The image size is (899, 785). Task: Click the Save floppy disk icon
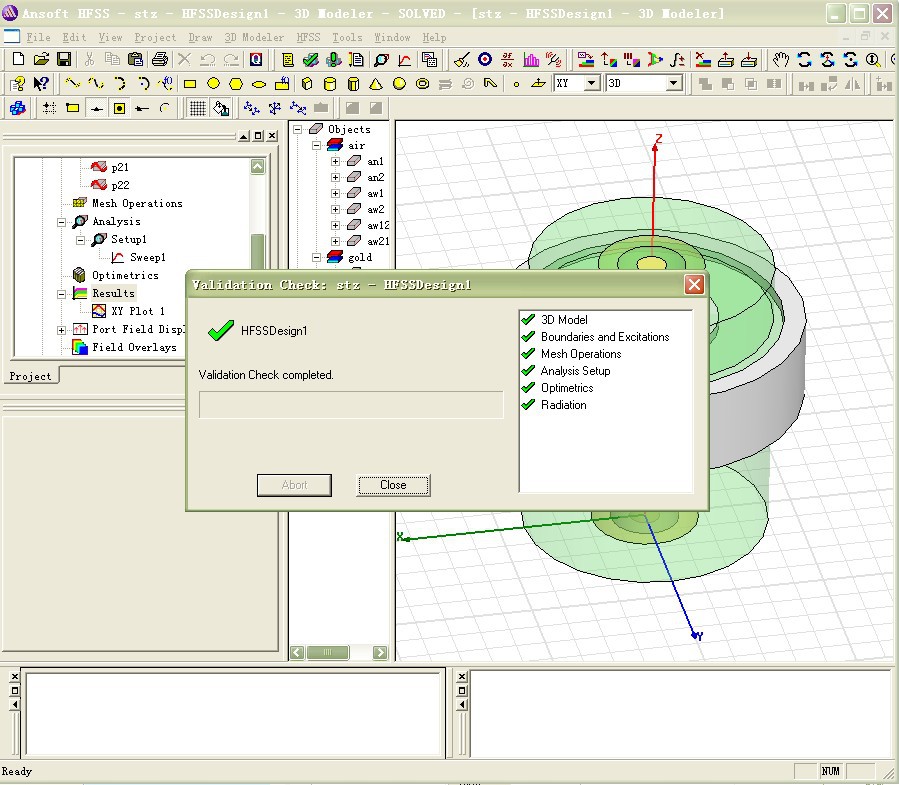coord(64,59)
